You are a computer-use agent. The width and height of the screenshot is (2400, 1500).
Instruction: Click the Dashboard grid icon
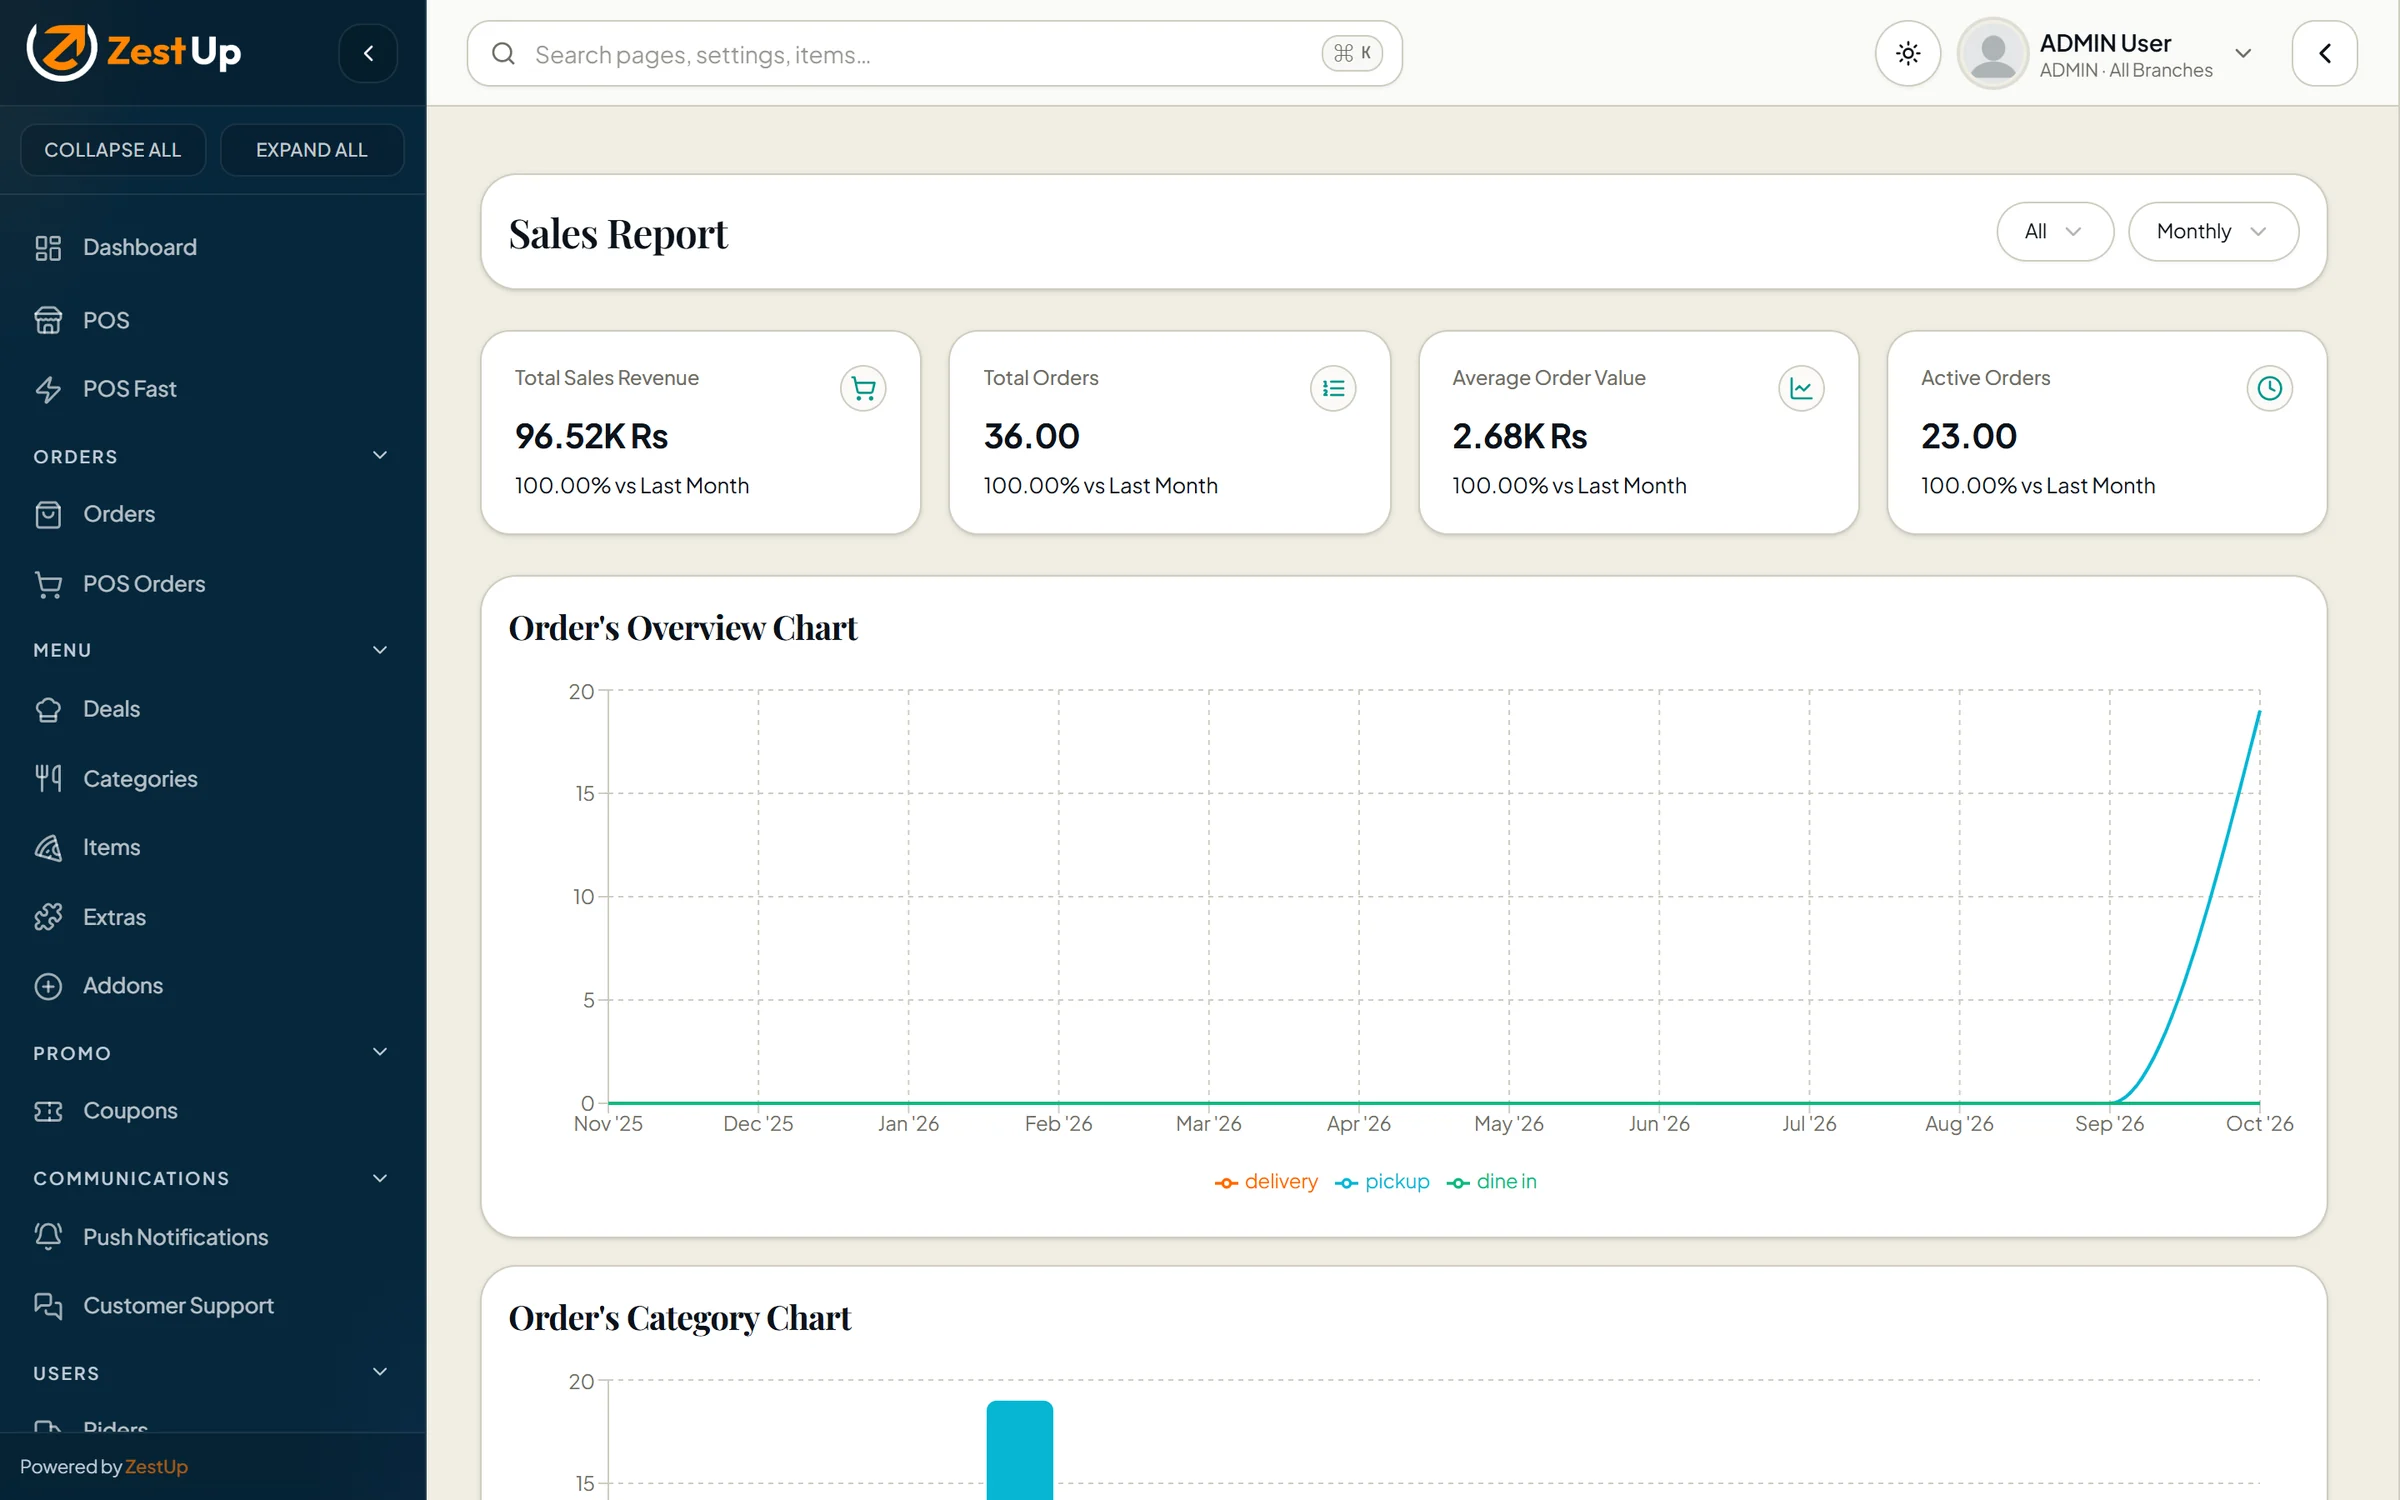pos(48,248)
